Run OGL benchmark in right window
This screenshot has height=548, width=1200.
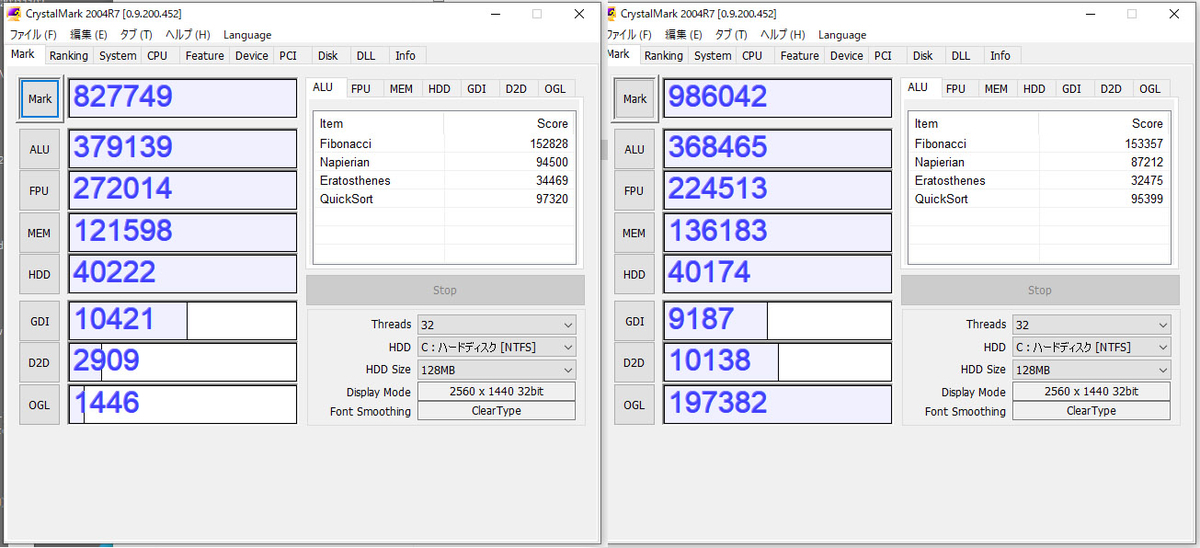pos(635,404)
